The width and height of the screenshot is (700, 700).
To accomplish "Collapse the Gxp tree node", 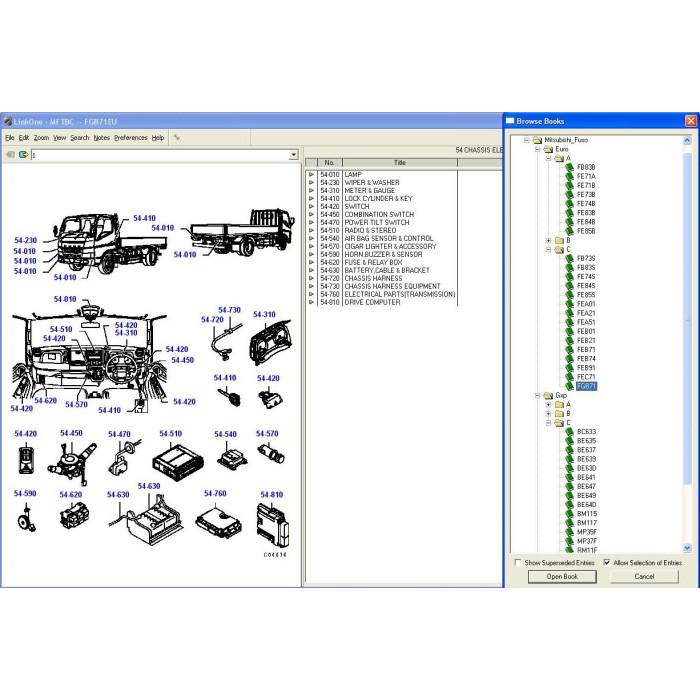I will coord(538,396).
